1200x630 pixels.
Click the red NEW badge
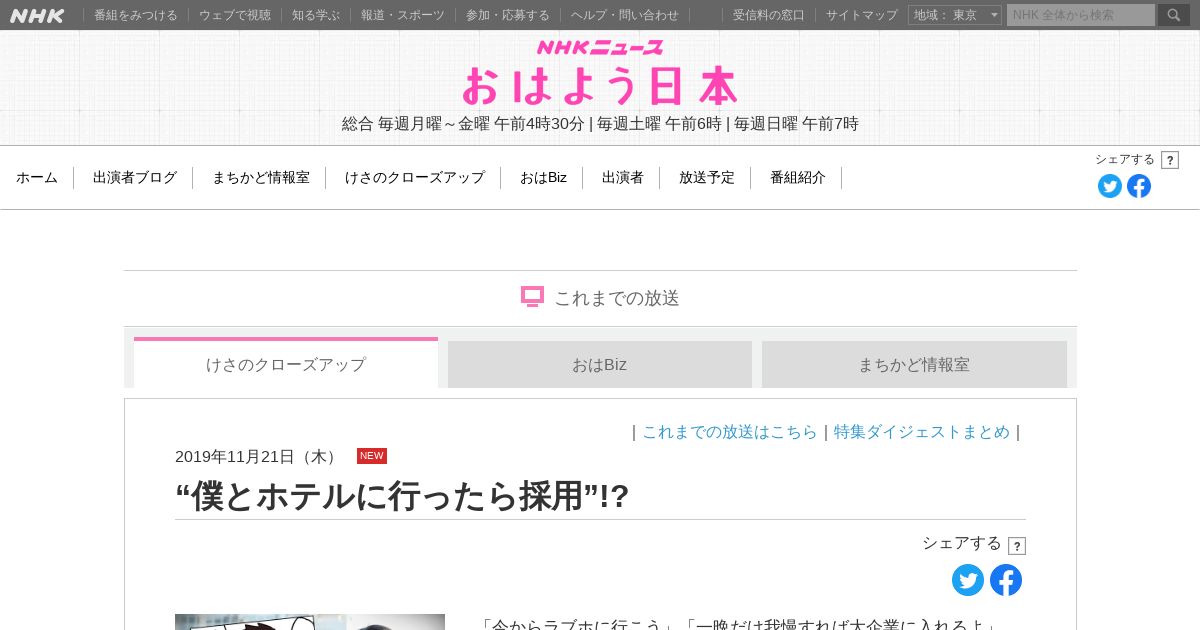tap(372, 456)
